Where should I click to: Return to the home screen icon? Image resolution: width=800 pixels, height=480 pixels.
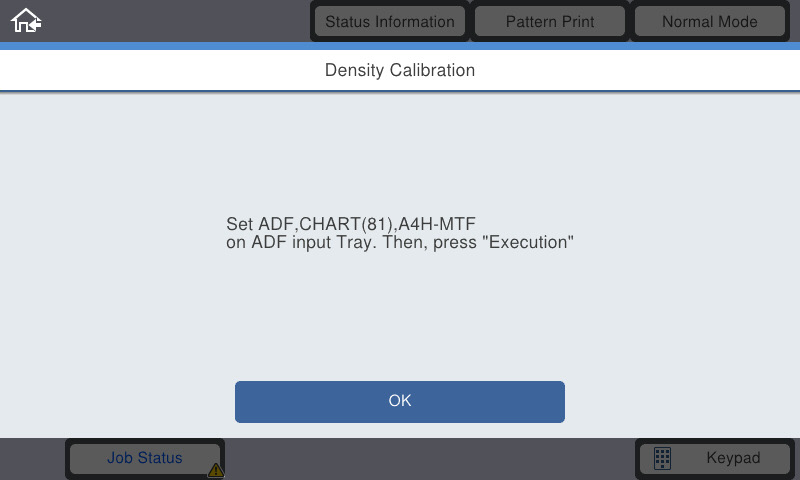pos(26,21)
